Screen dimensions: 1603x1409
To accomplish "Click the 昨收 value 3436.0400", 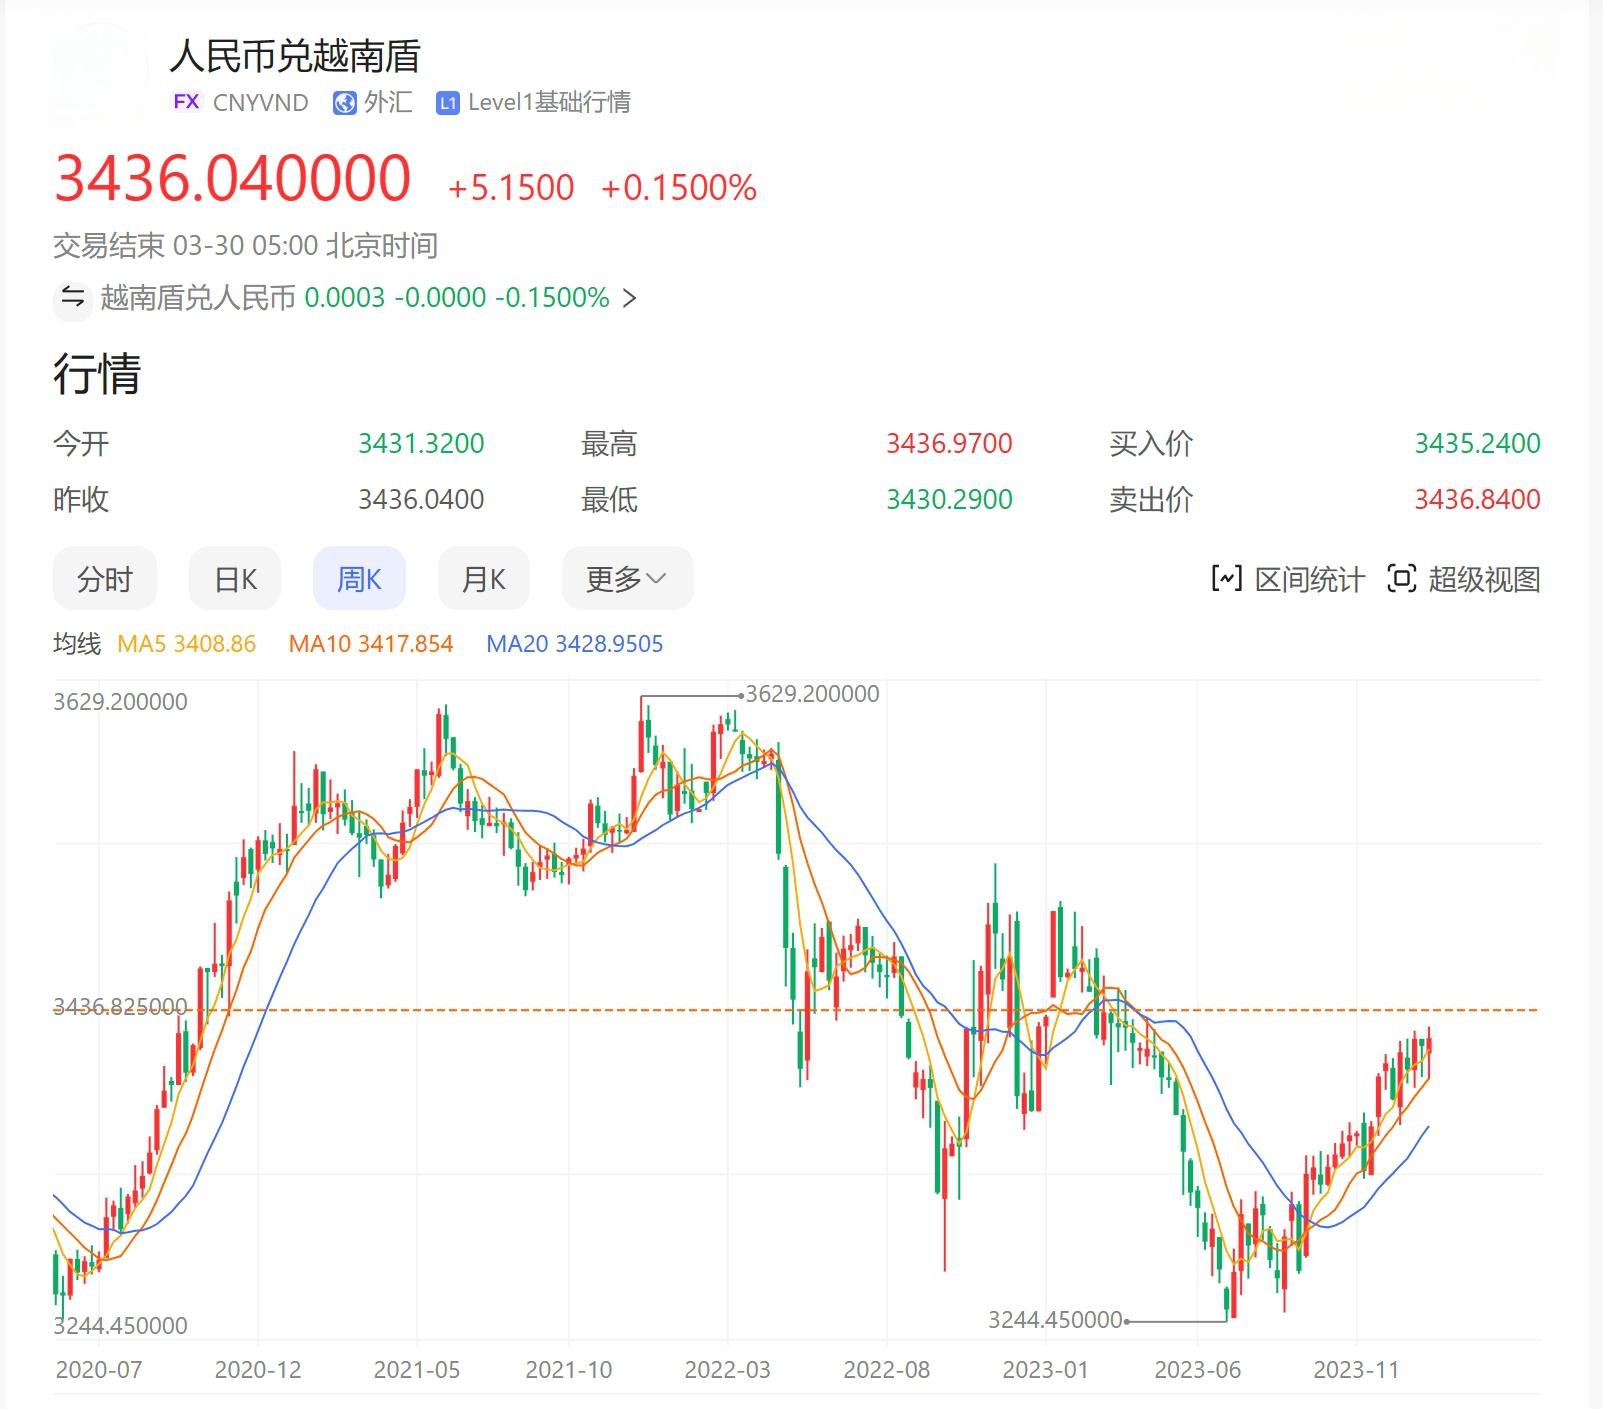I will 421,499.
